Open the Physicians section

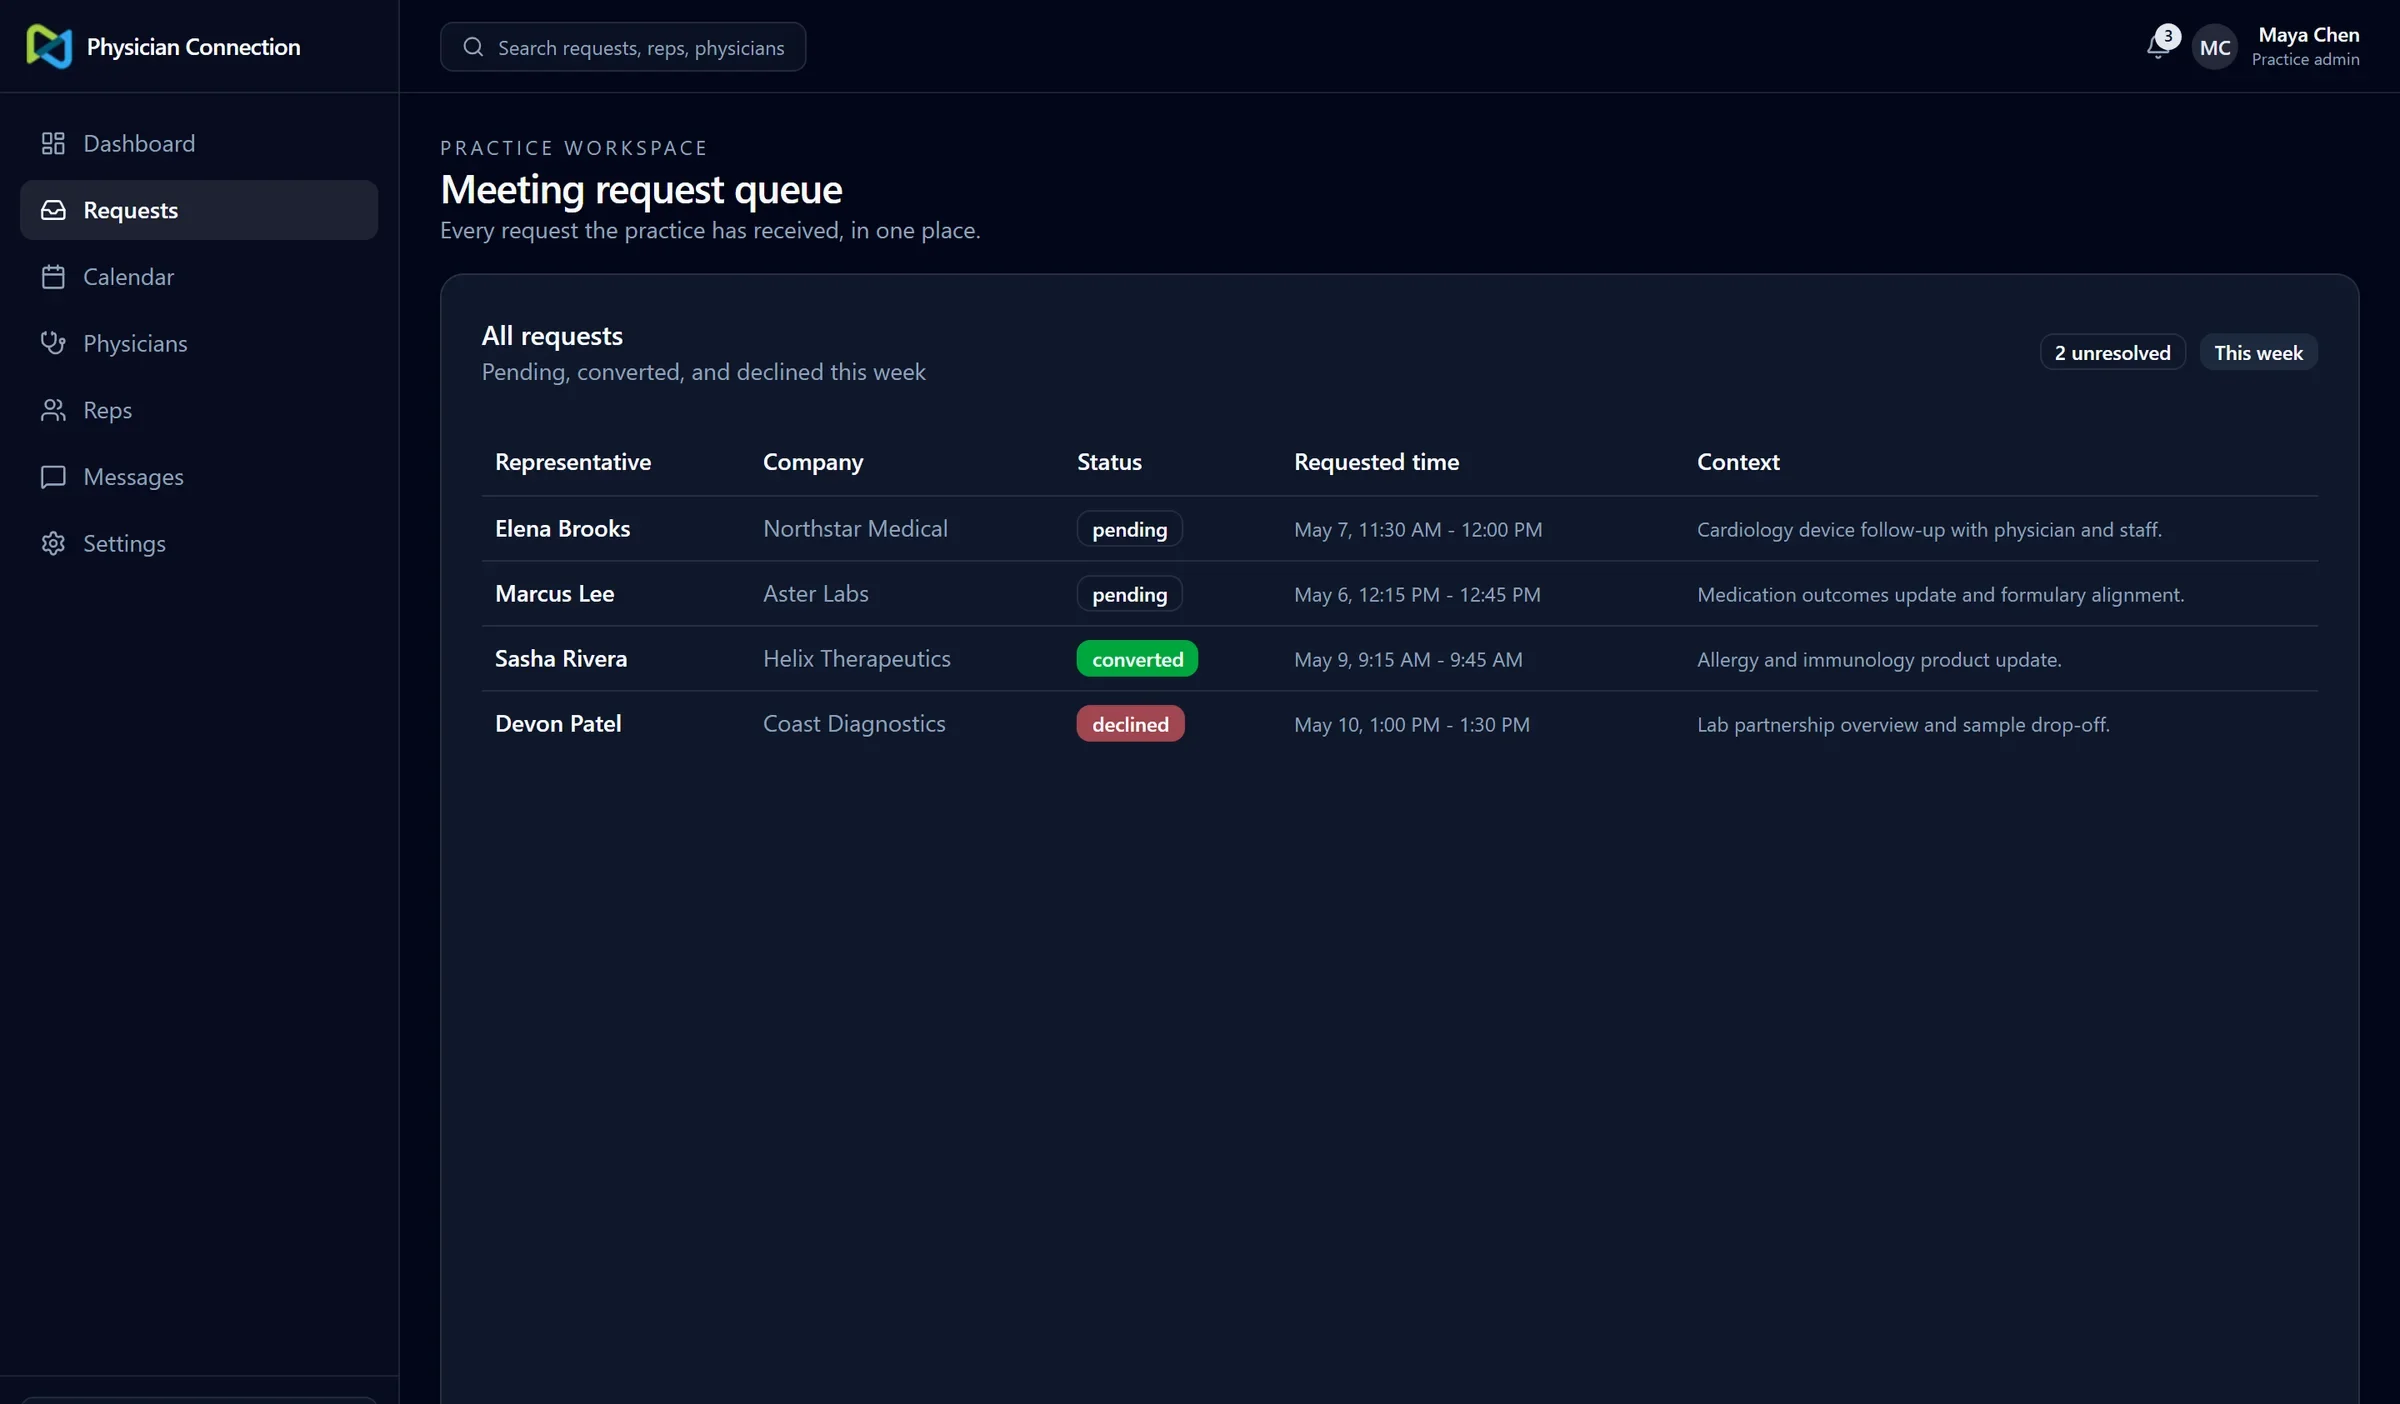[199, 343]
